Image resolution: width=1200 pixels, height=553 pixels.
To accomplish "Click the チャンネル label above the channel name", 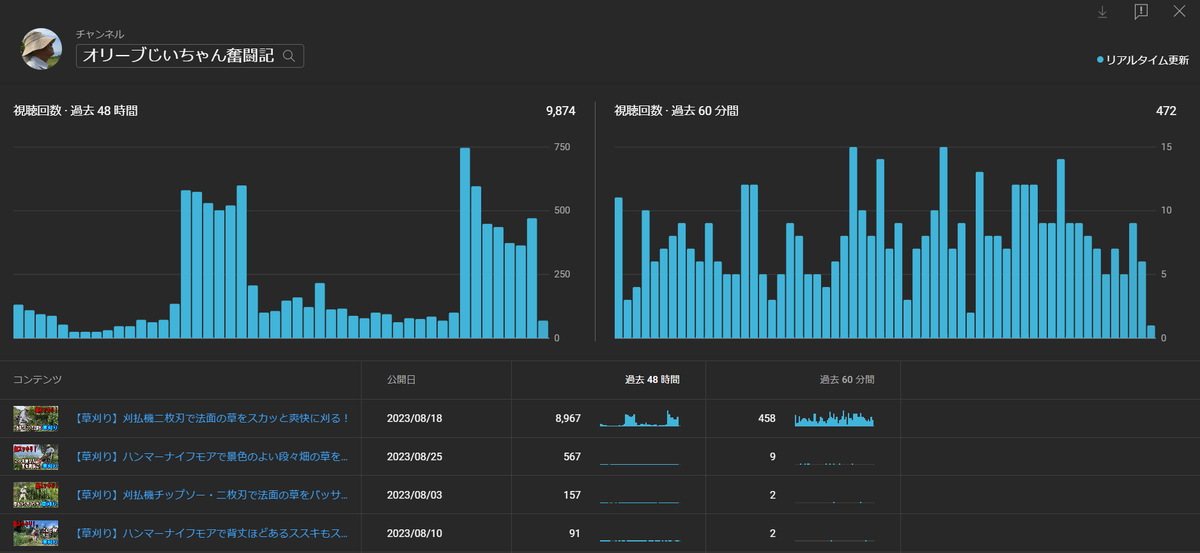I will (100, 34).
